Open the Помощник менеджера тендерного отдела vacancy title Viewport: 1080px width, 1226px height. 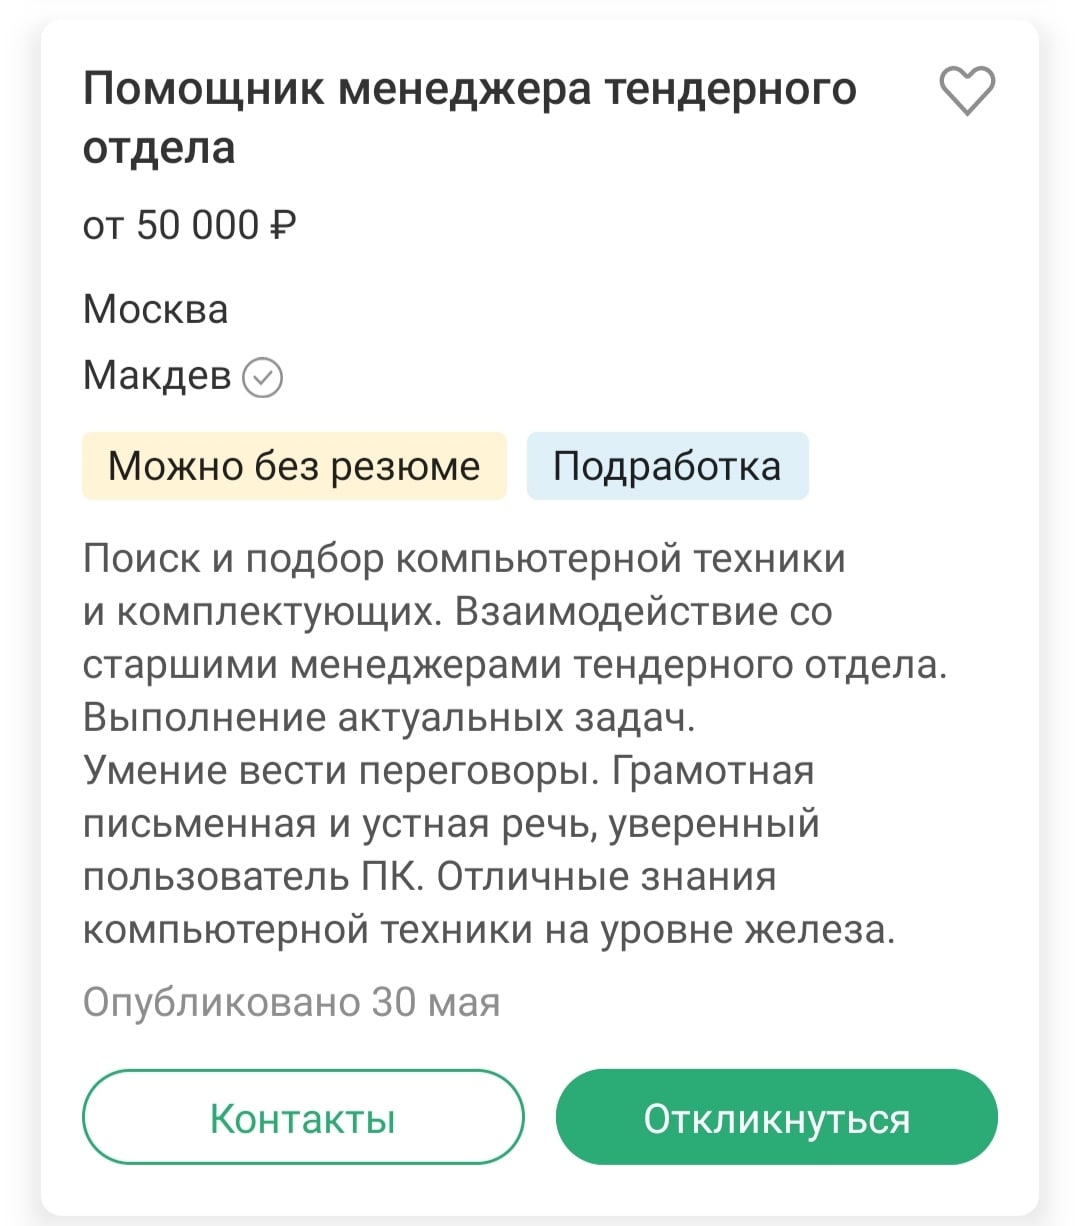click(x=469, y=90)
